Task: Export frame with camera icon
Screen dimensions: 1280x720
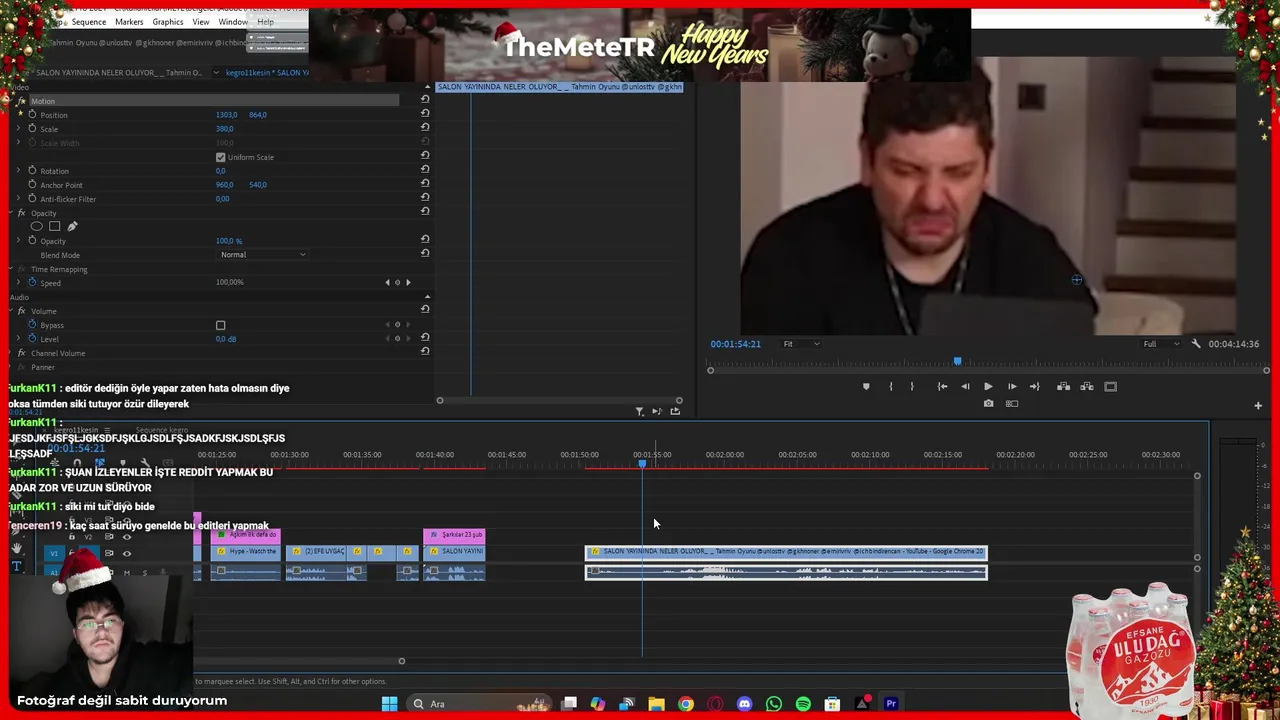Action: pos(988,404)
